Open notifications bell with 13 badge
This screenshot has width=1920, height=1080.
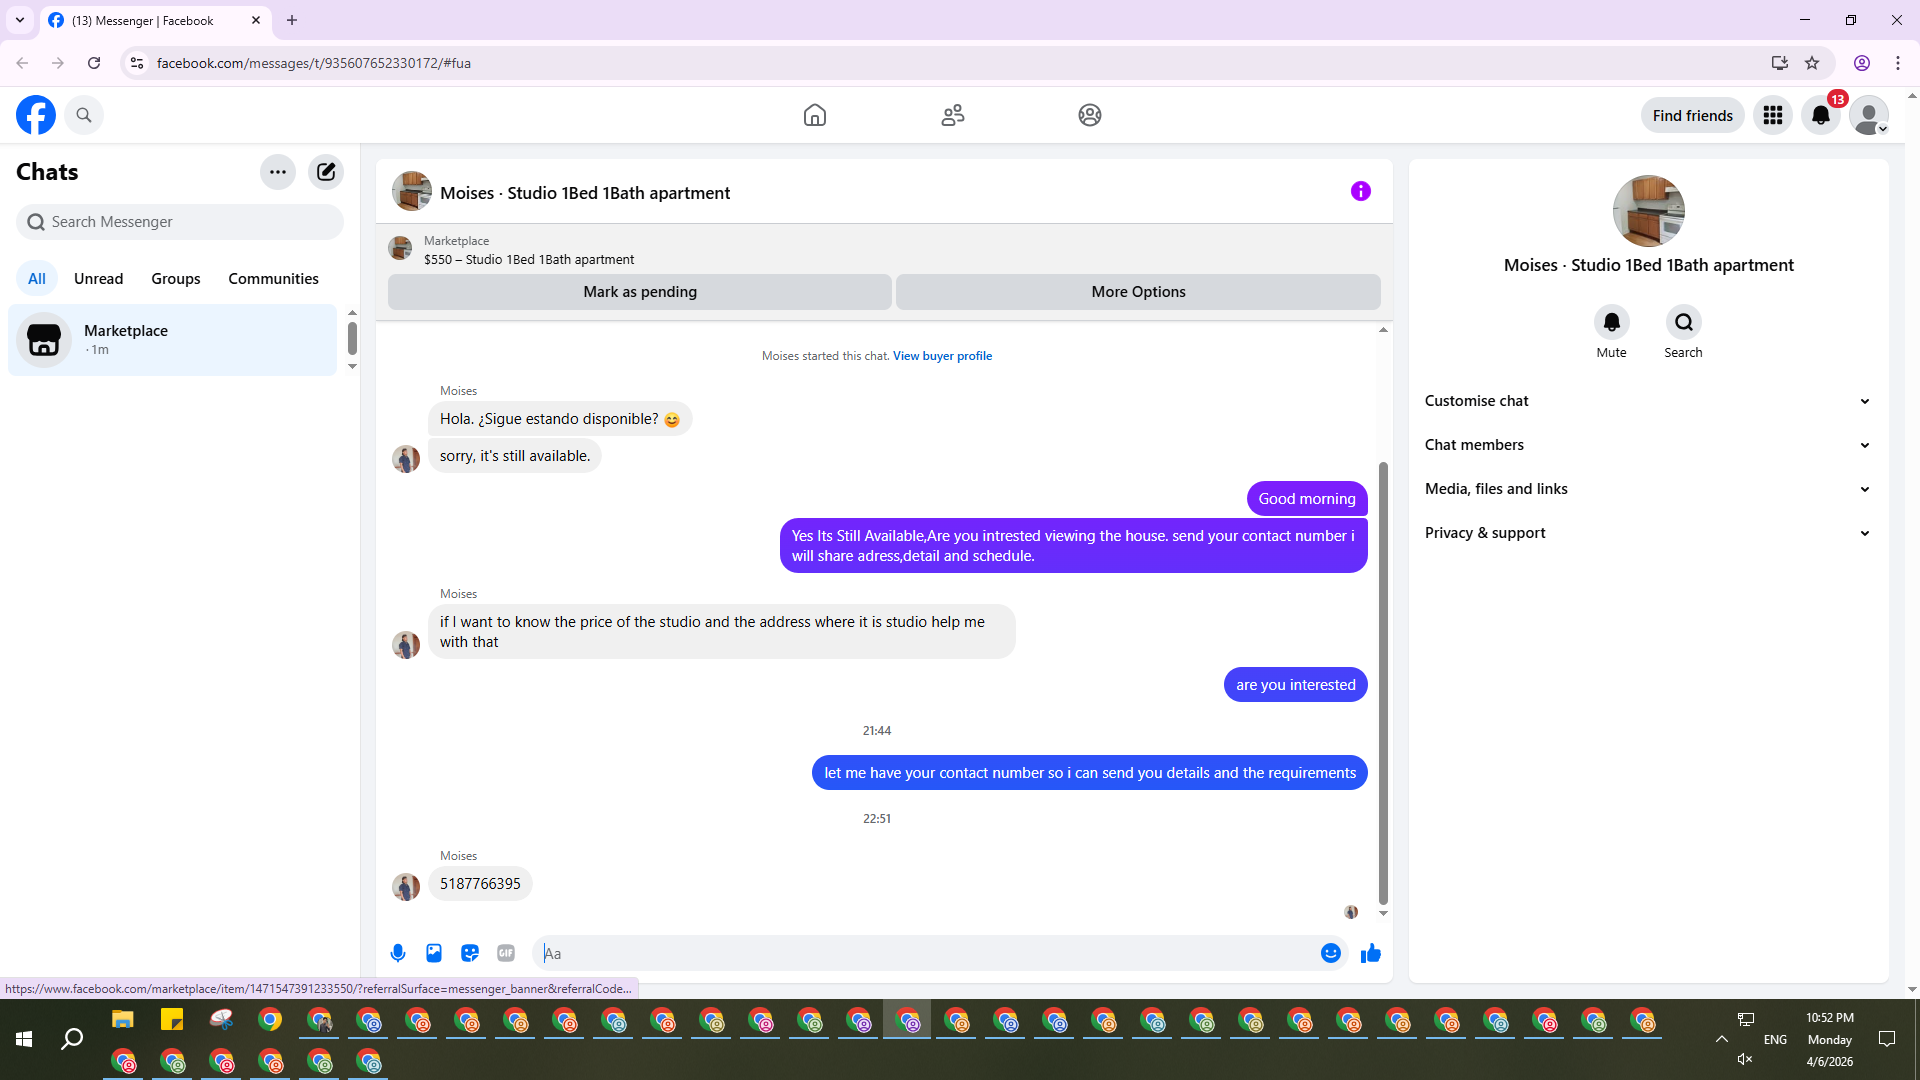[x=1821, y=115]
